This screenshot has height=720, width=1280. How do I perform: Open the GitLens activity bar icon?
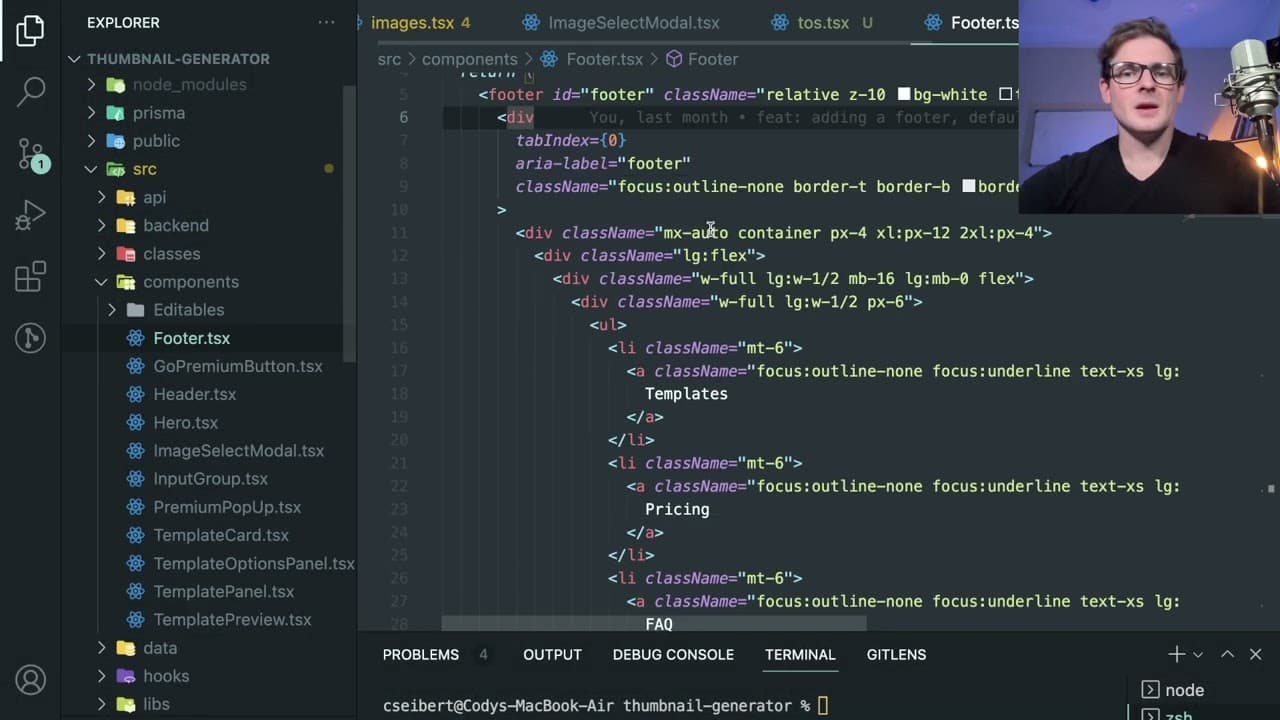pos(31,338)
